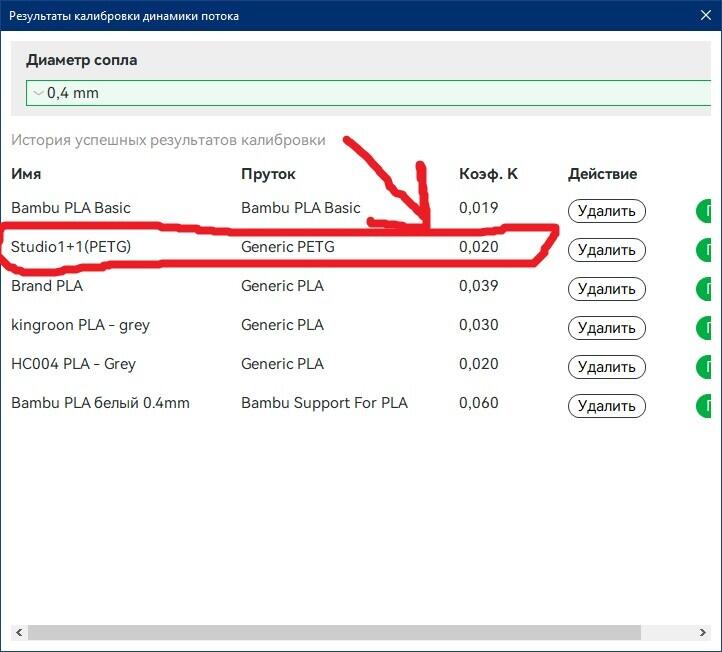This screenshot has width=722, height=652.
Task: Click the HC004 PLA - Grey name
Action: click(74, 364)
